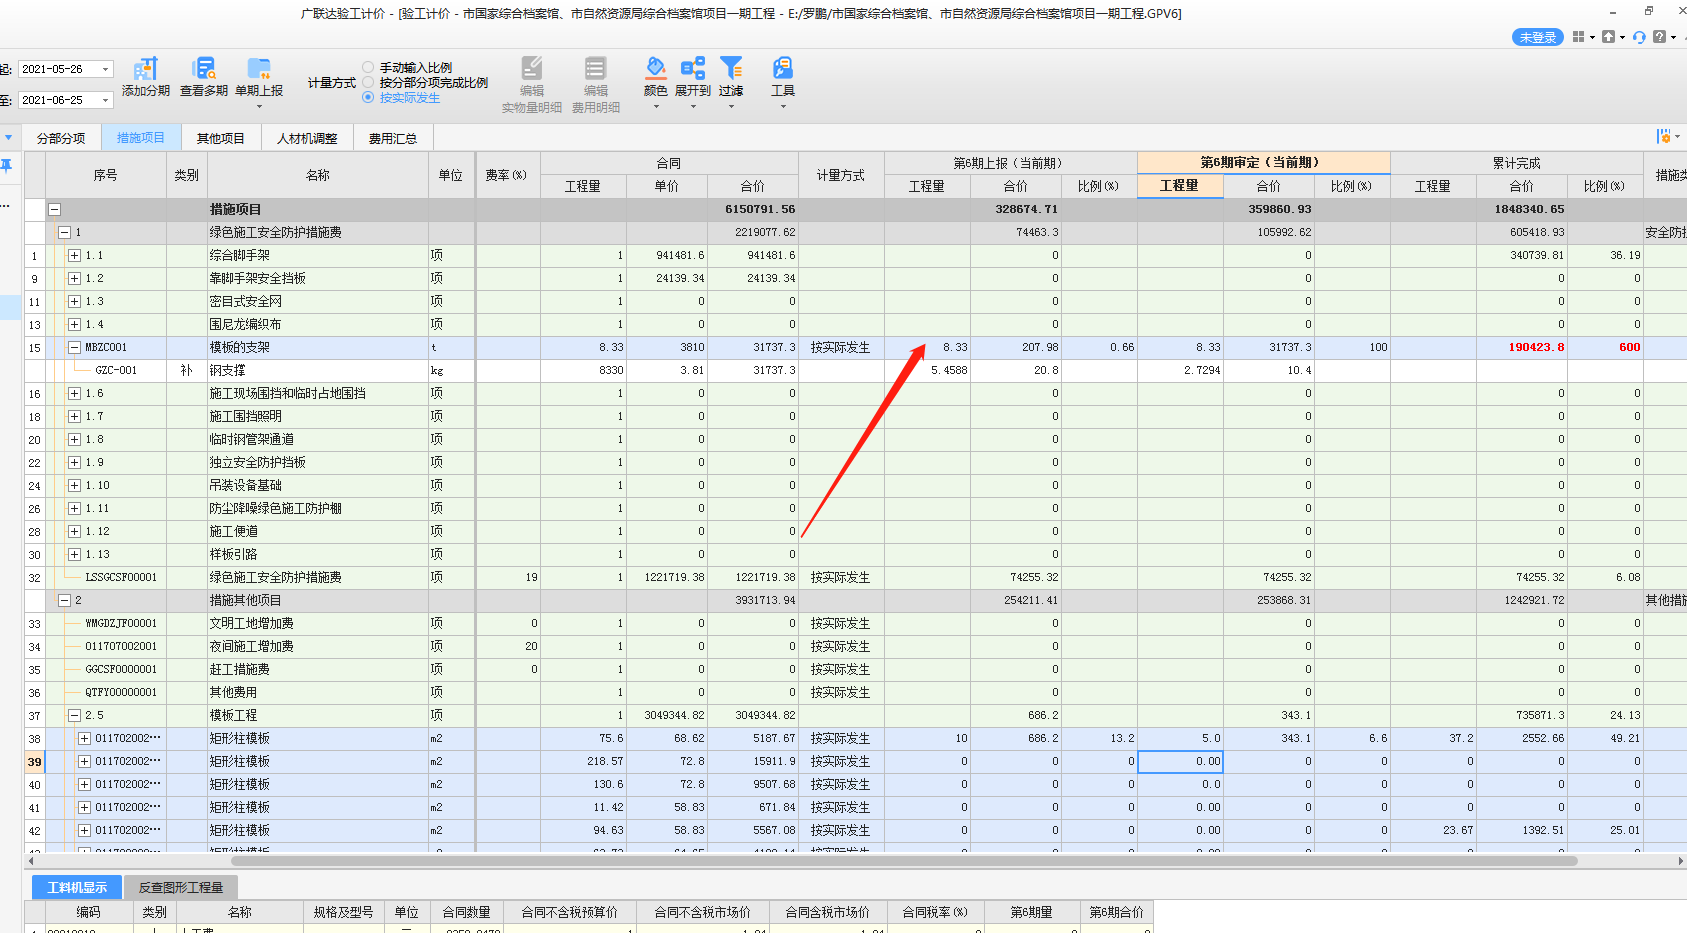
Task: Open dropdown next to column settings icon
Action: pos(1677,137)
